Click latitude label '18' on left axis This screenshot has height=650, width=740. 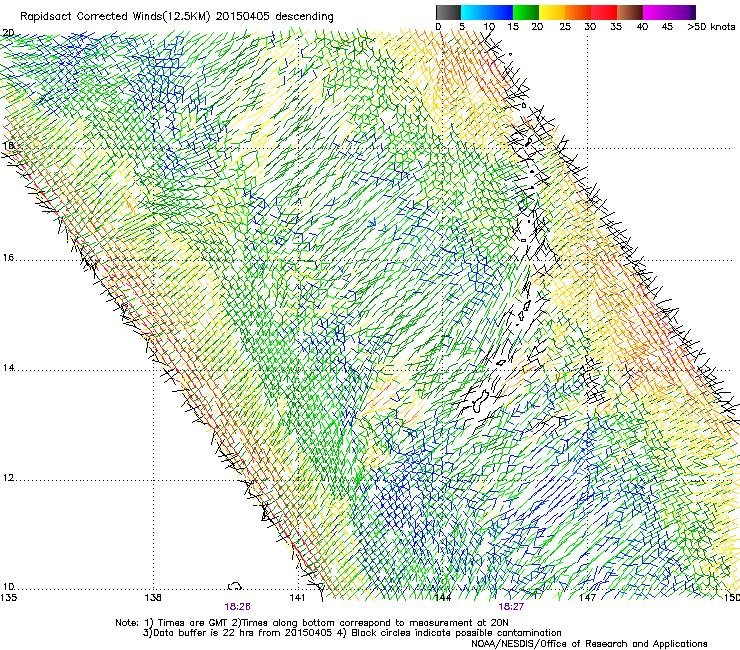point(8,145)
